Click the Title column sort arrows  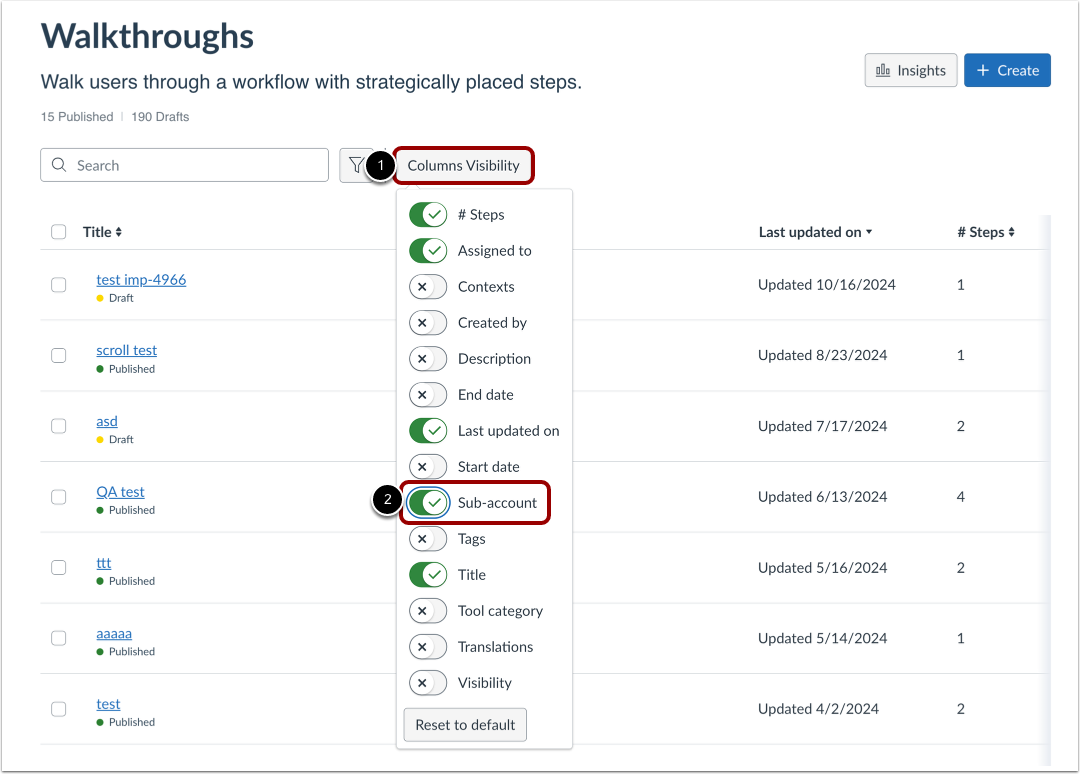click(x=119, y=231)
